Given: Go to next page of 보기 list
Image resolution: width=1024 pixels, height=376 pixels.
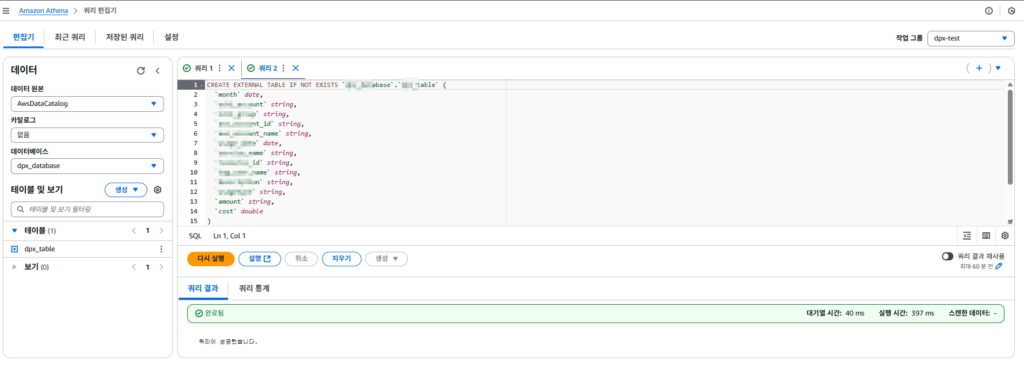Looking at the screenshot, I should [x=161, y=267].
